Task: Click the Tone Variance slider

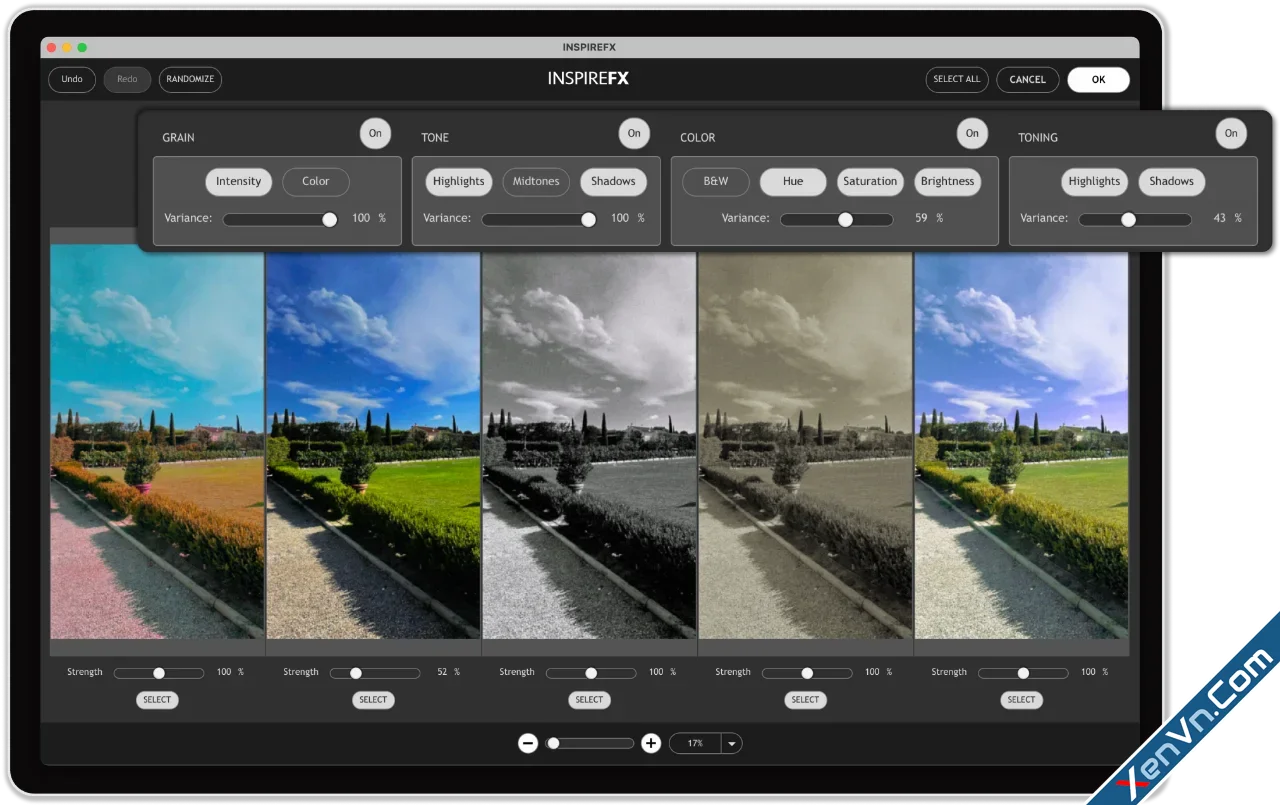Action: point(539,219)
